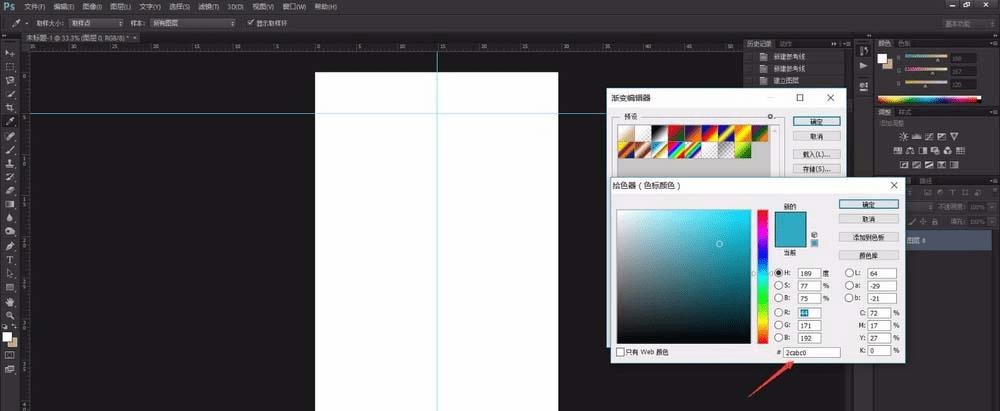Open the 样本 dropdown in options bar
The height and width of the screenshot is (411, 1000).
[191, 21]
